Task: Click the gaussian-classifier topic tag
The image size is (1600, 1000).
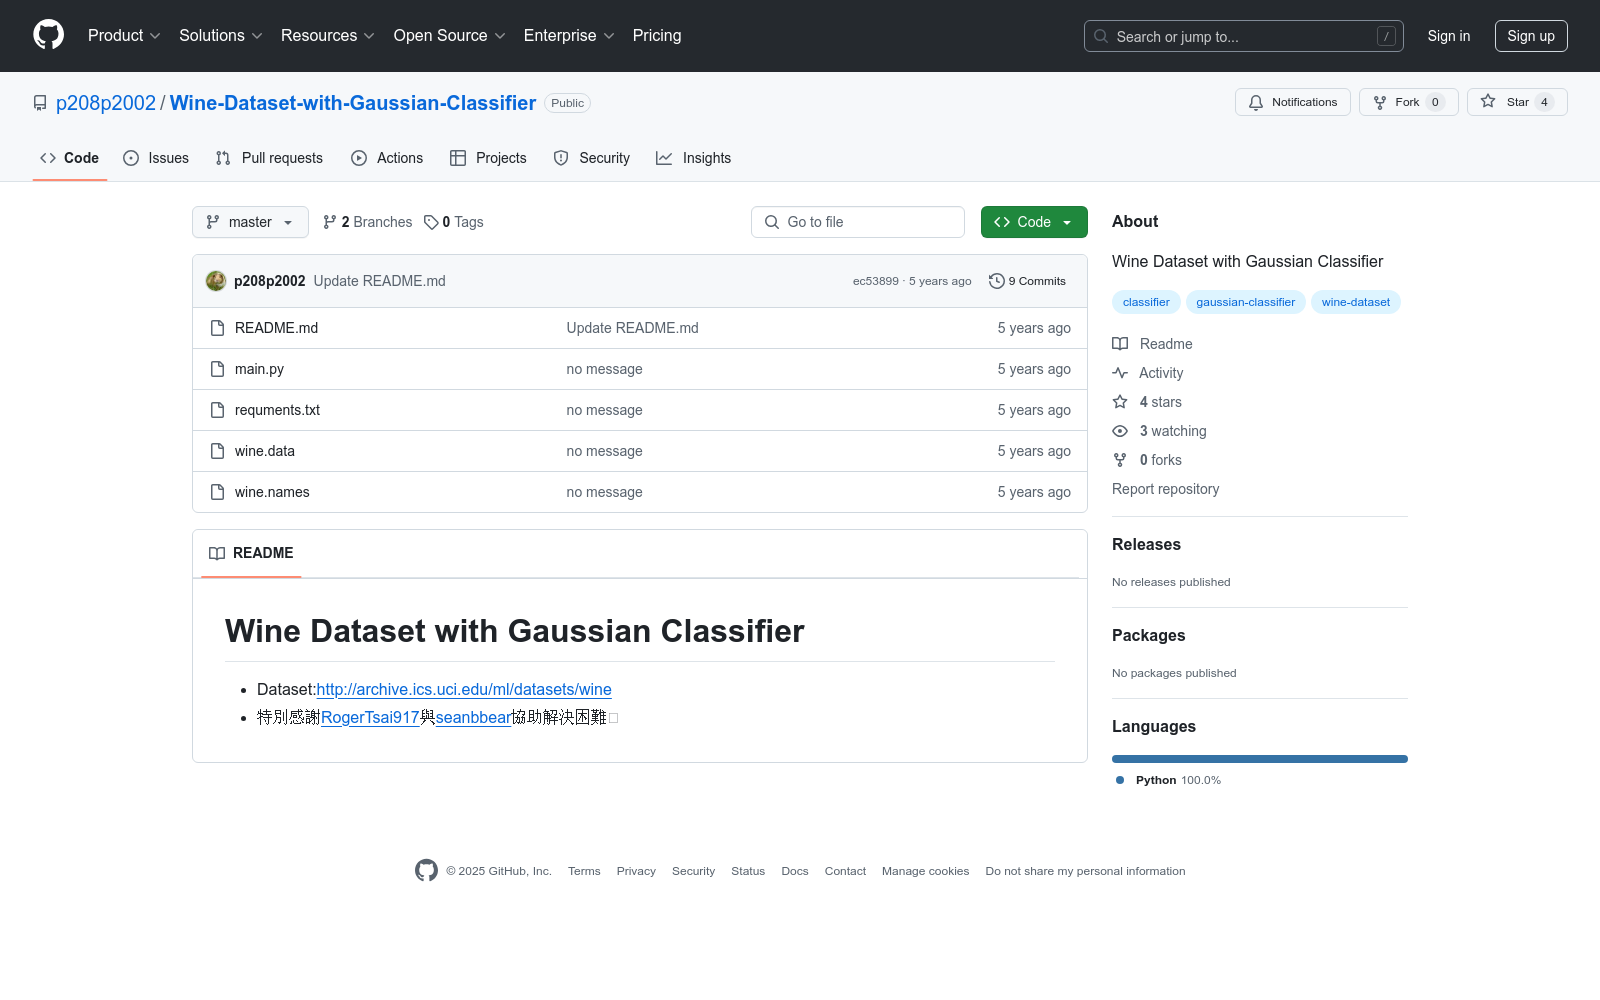Action: 1246,302
